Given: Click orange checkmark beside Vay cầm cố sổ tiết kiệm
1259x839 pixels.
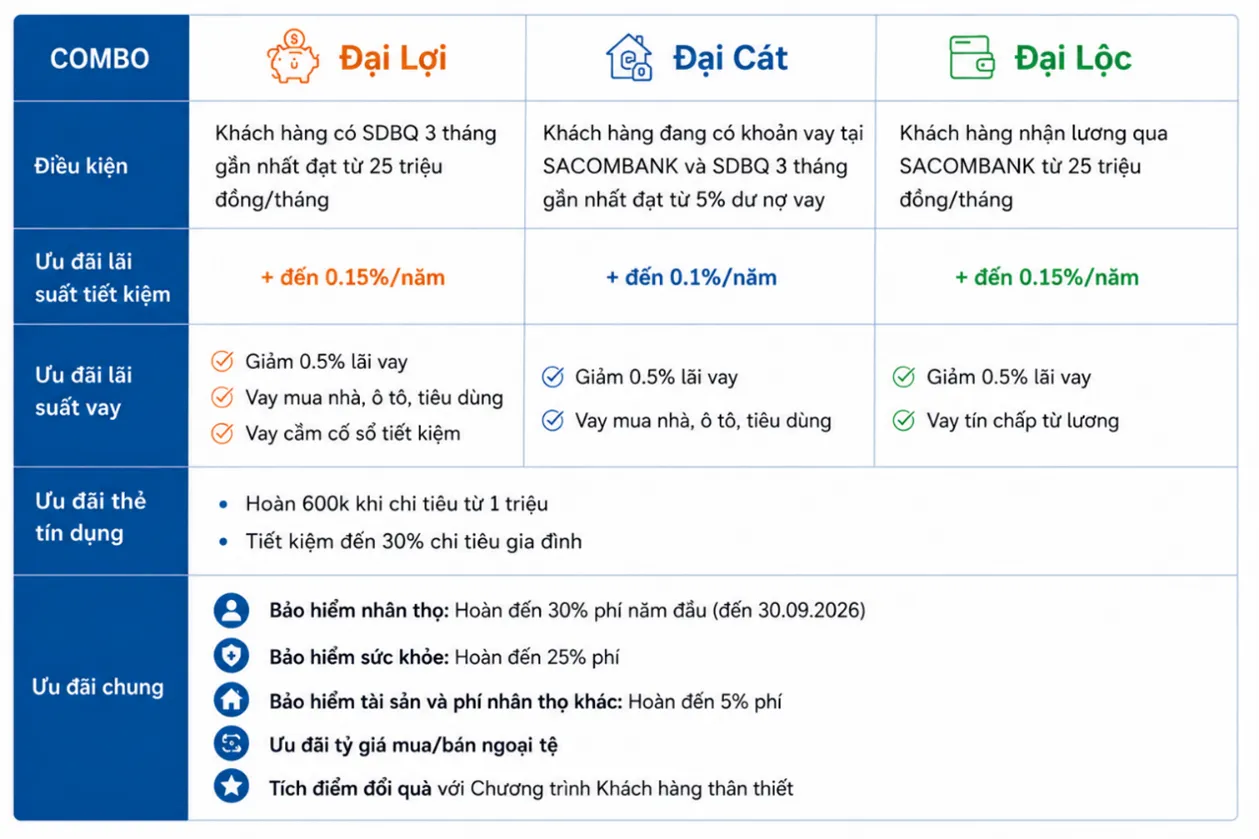Looking at the screenshot, I should click(222, 433).
